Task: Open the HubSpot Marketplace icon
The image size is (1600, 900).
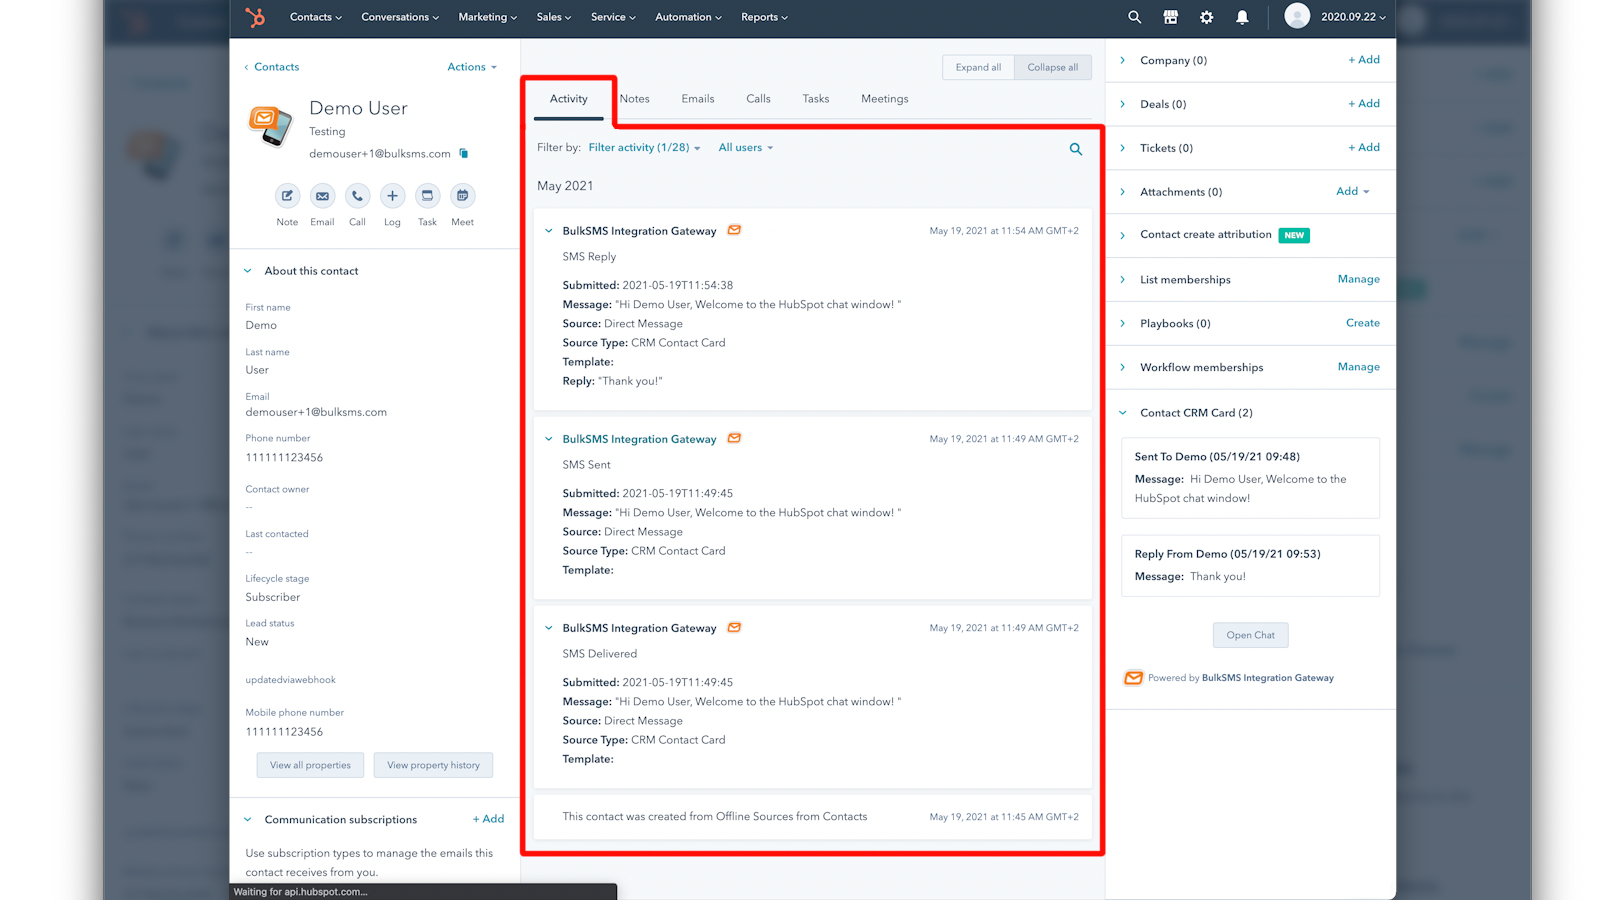Action: (x=1170, y=17)
